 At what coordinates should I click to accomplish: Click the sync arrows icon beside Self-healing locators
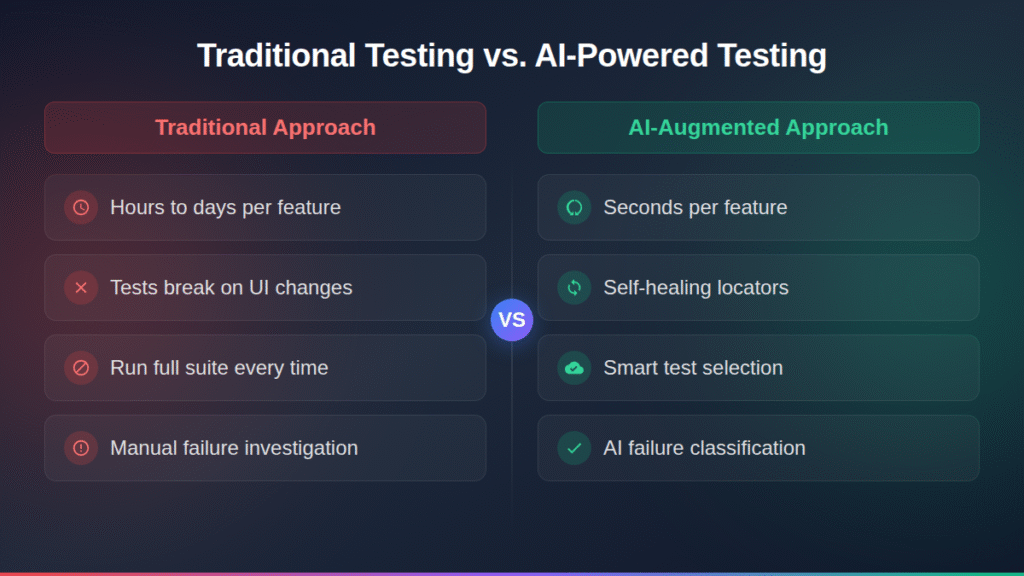click(574, 288)
